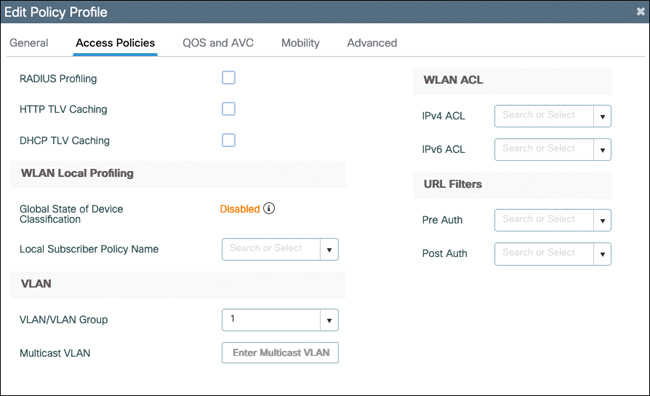The height and width of the screenshot is (396, 650).
Task: Close the Edit Policy Profile dialog
Action: coord(640,12)
